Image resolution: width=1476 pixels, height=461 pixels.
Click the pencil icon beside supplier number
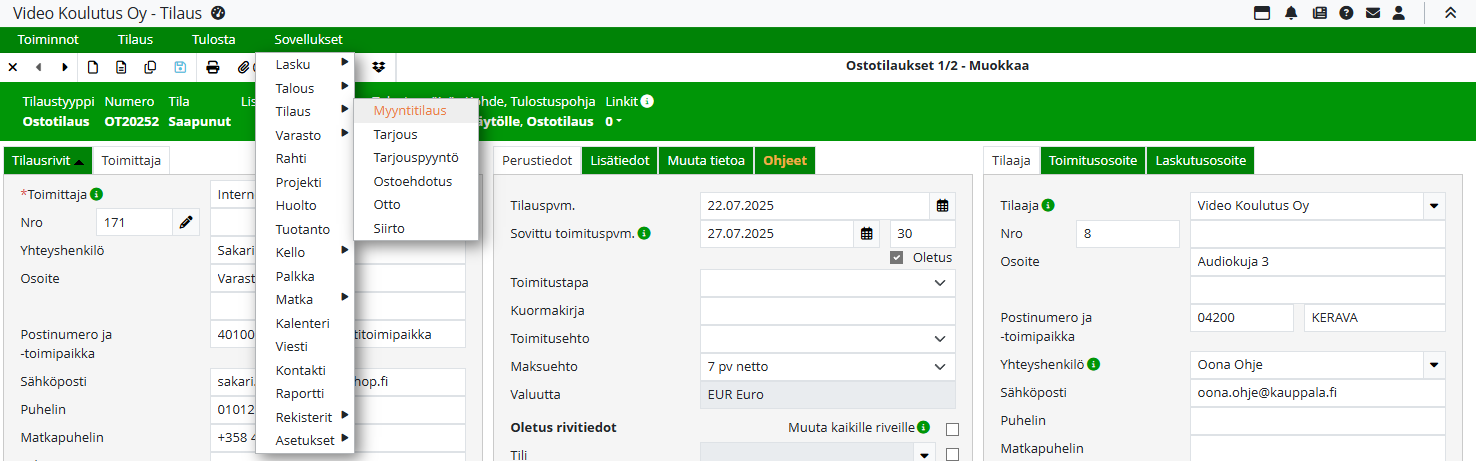pos(186,222)
